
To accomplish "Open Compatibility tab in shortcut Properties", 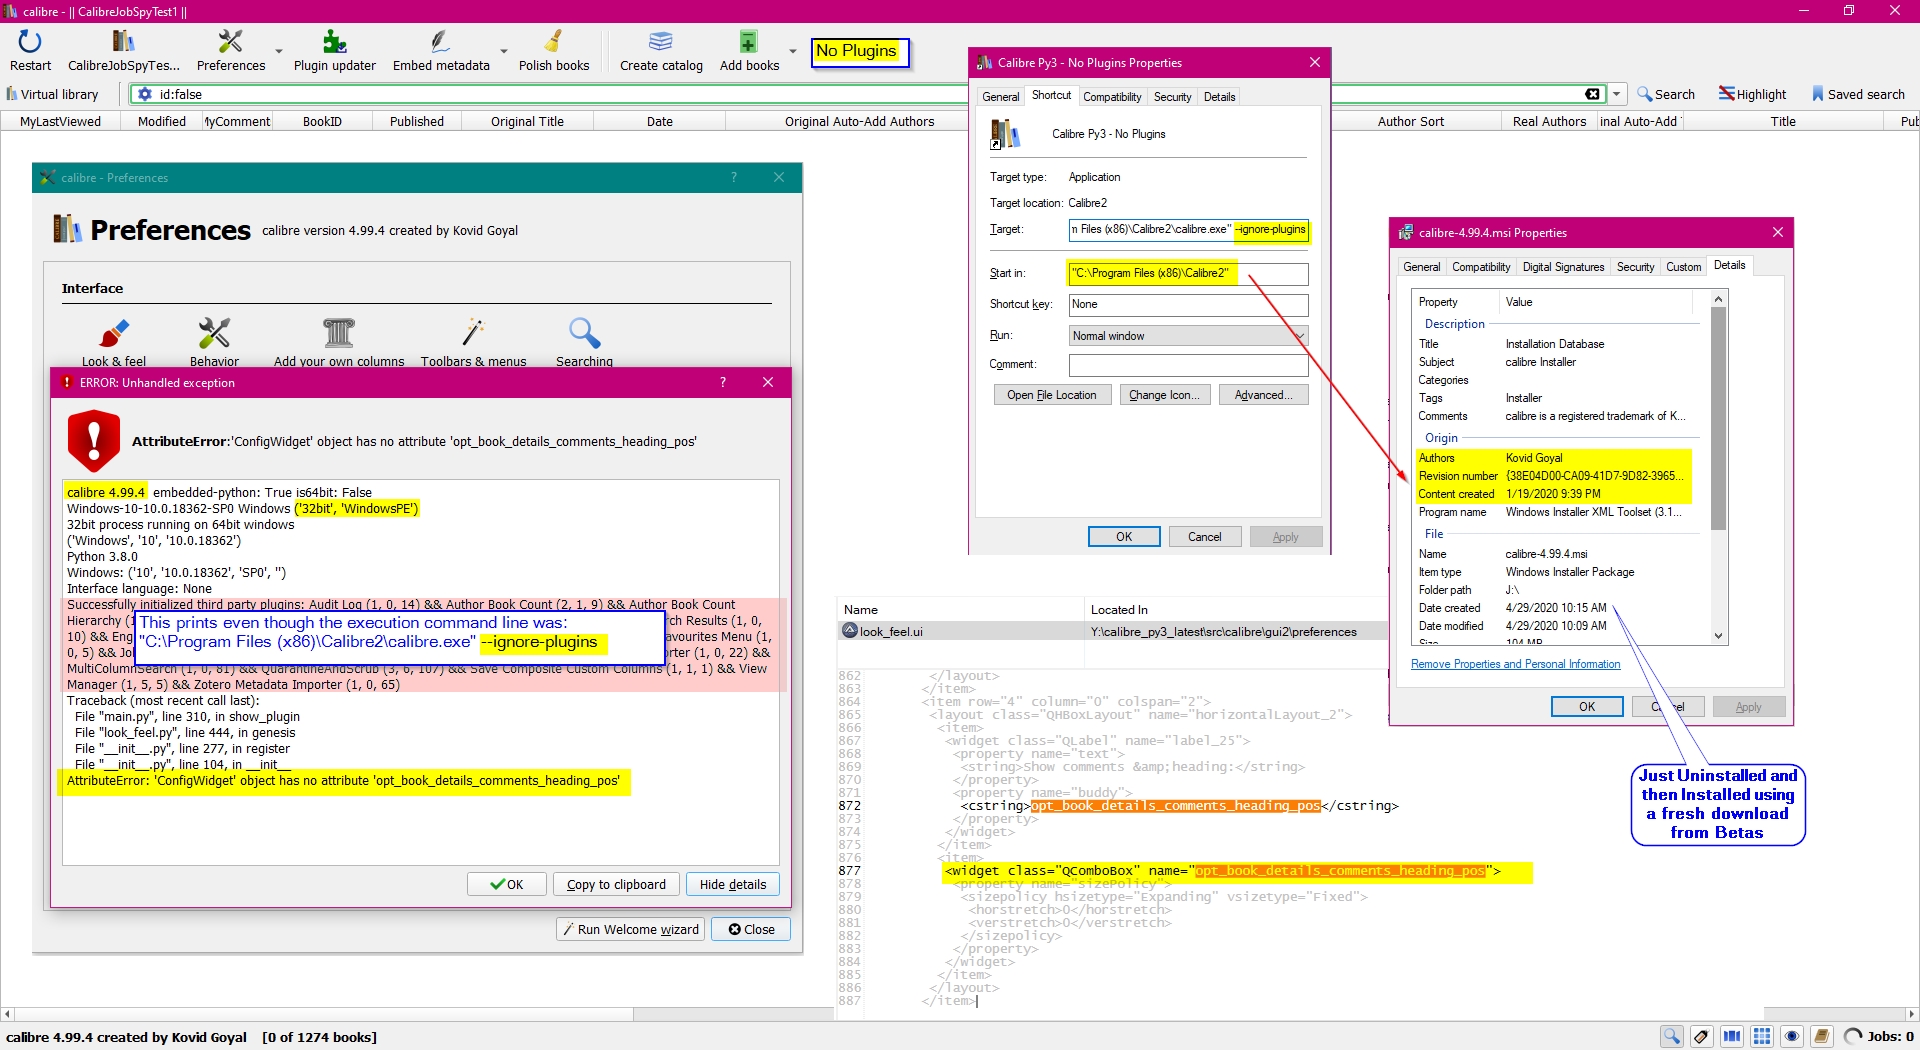I will 1112,97.
